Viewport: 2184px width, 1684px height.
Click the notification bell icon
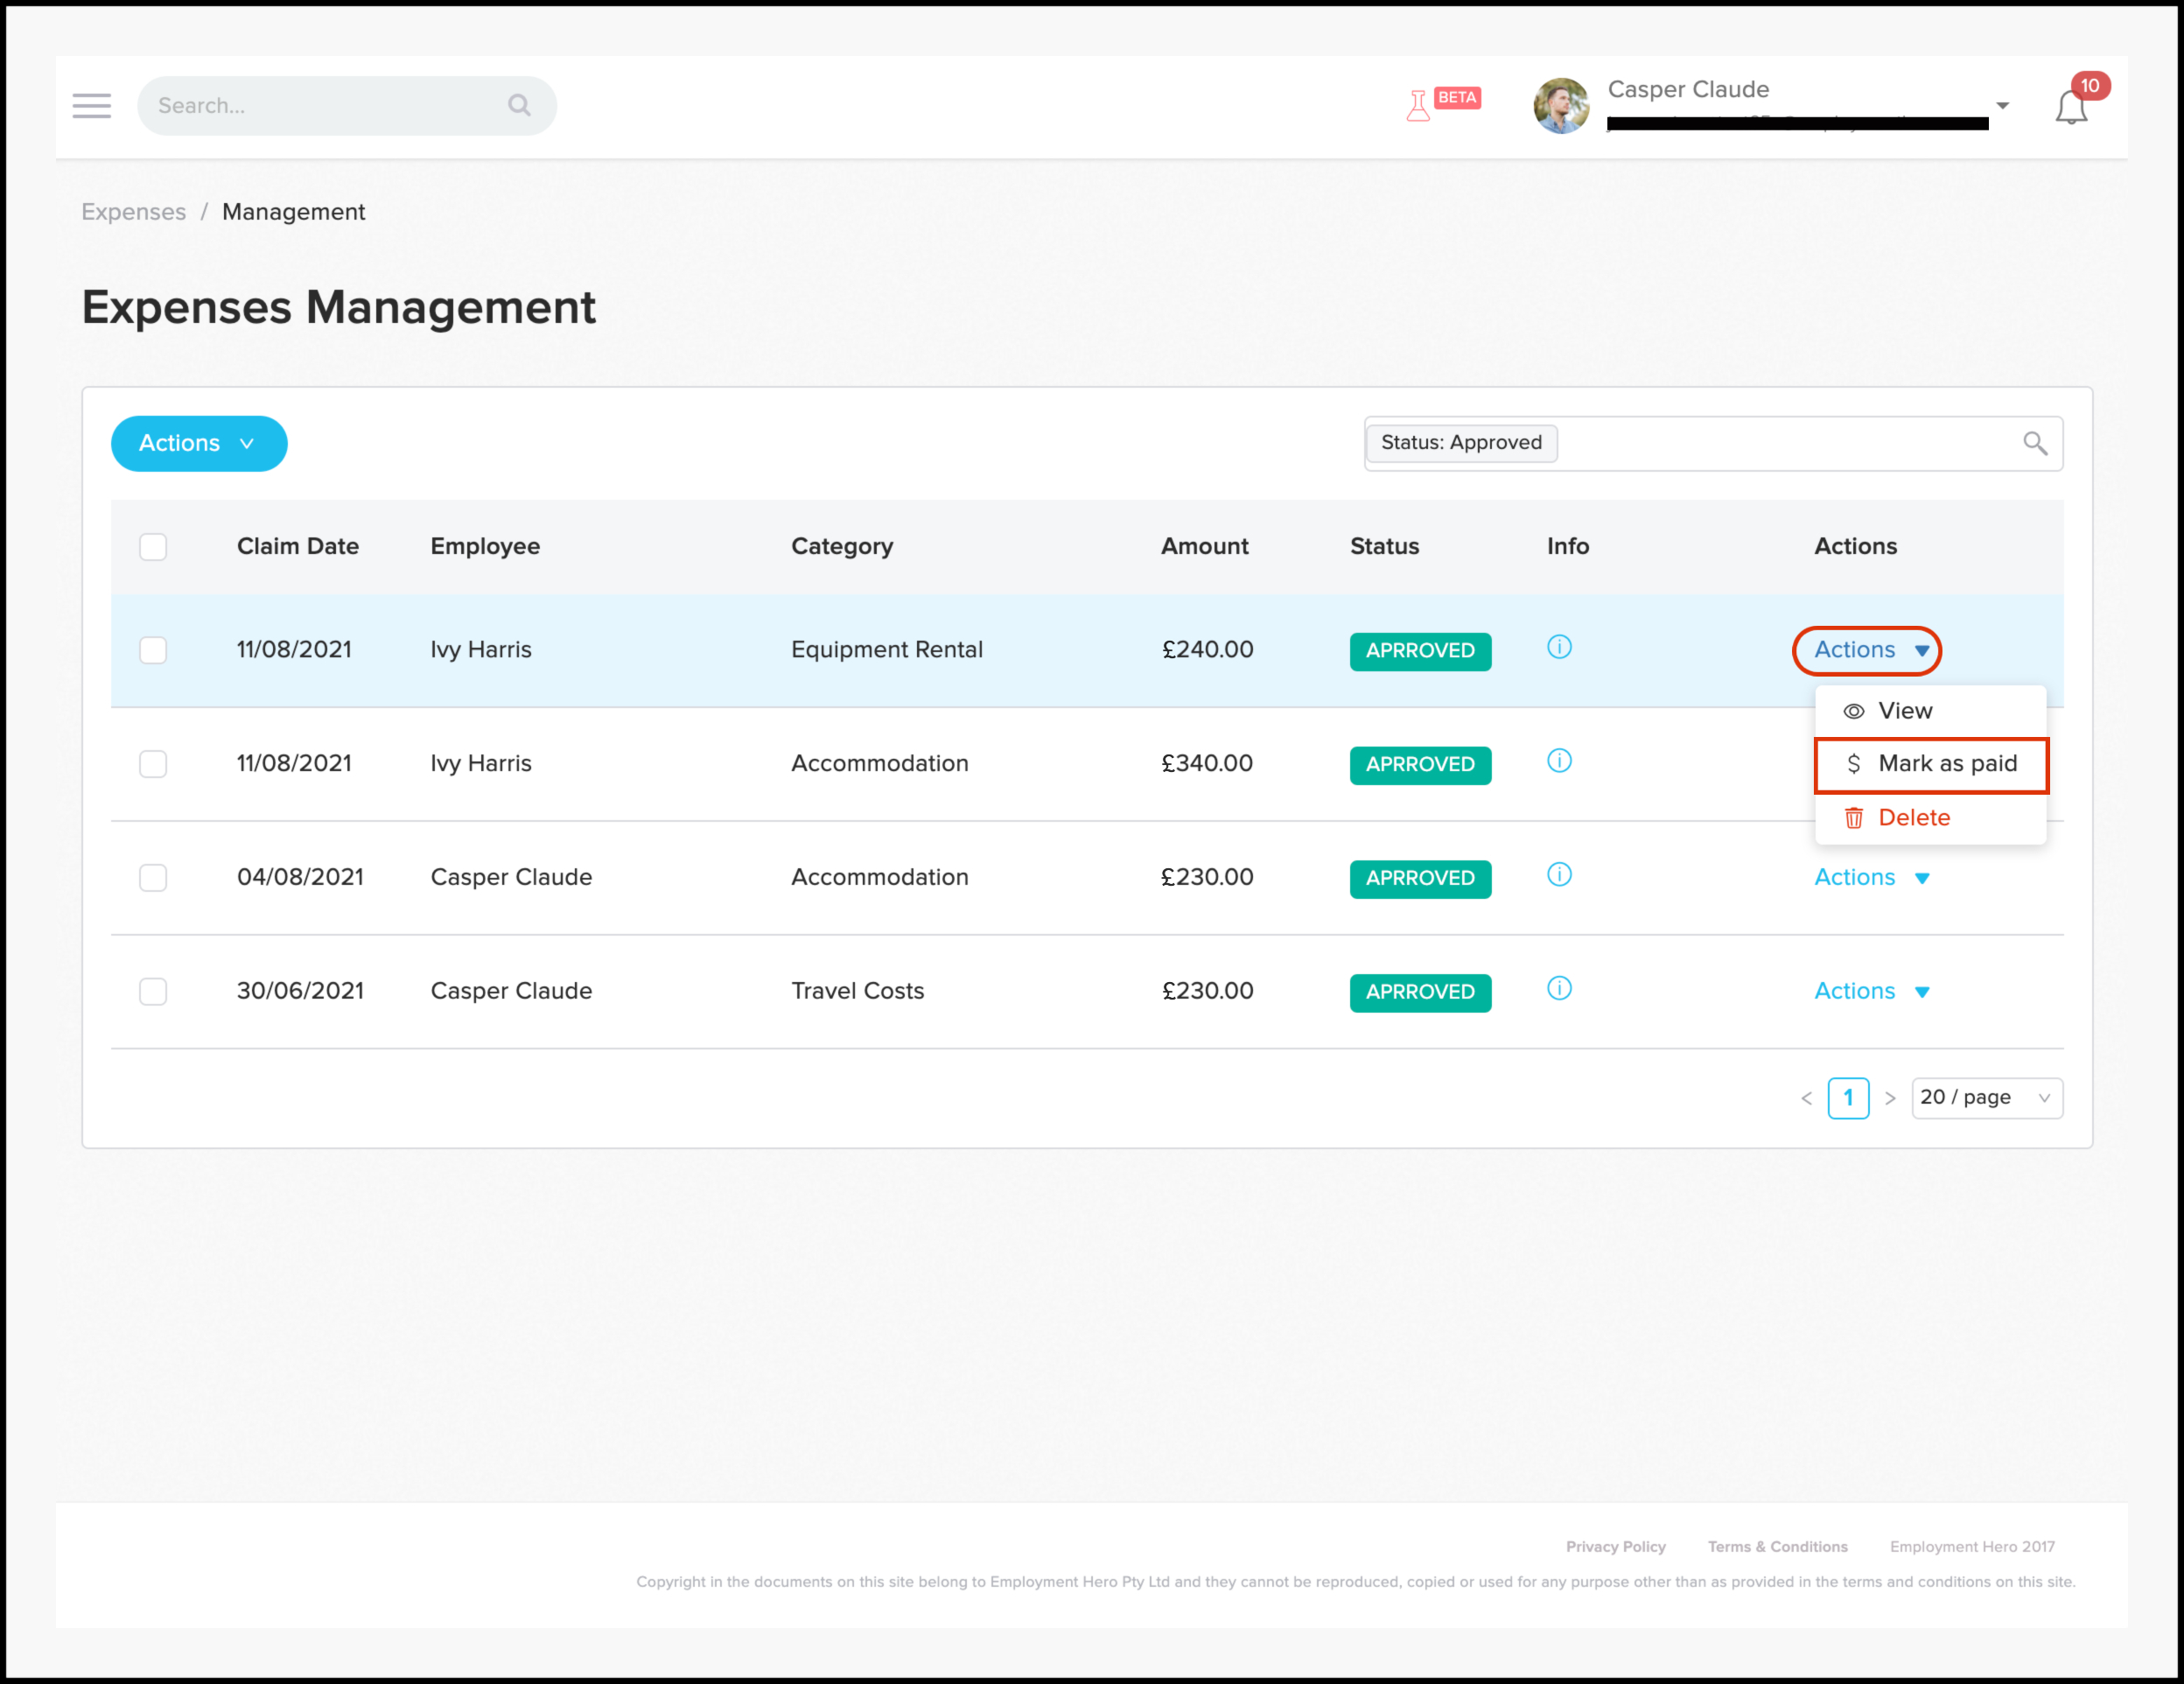pyautogui.click(x=2071, y=107)
